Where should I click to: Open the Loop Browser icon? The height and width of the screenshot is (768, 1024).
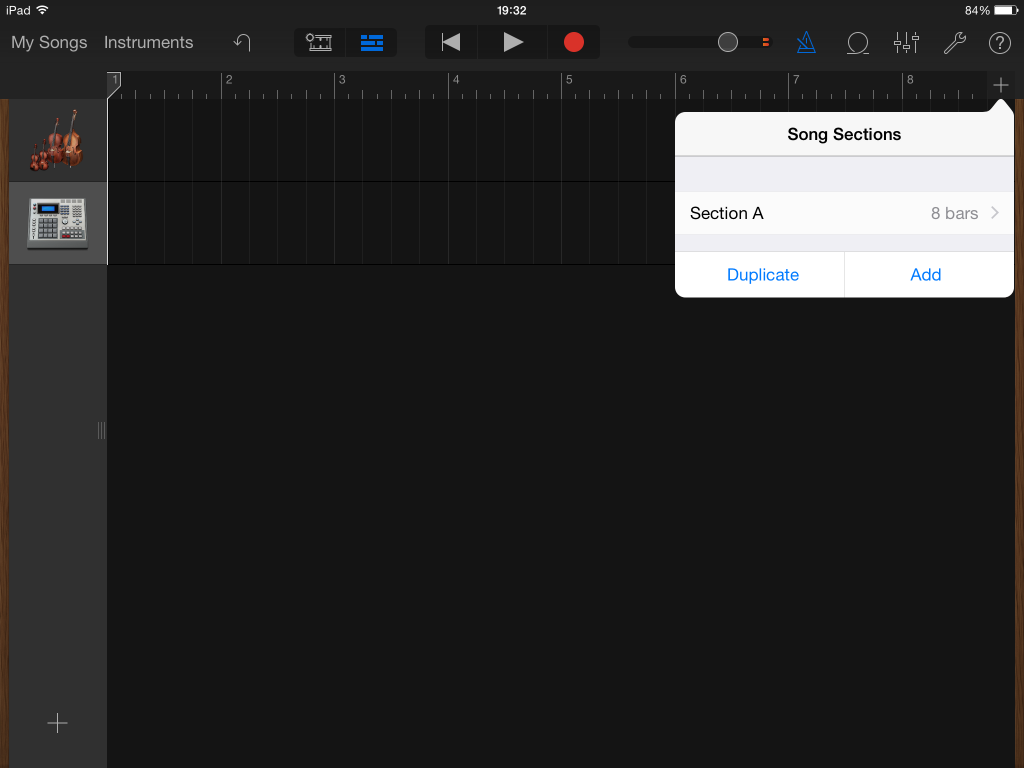857,42
